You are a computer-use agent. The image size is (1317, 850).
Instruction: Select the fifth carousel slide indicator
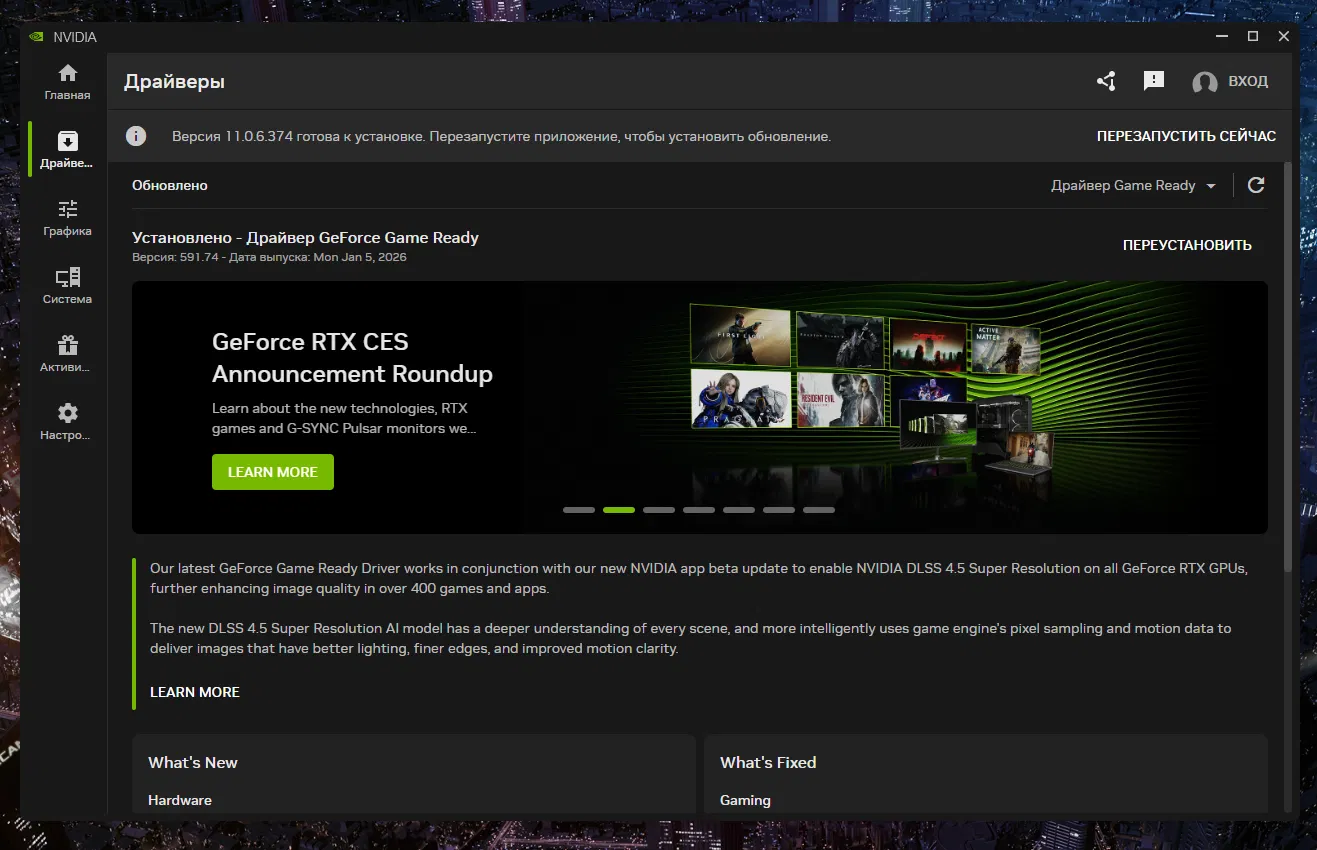click(x=739, y=510)
